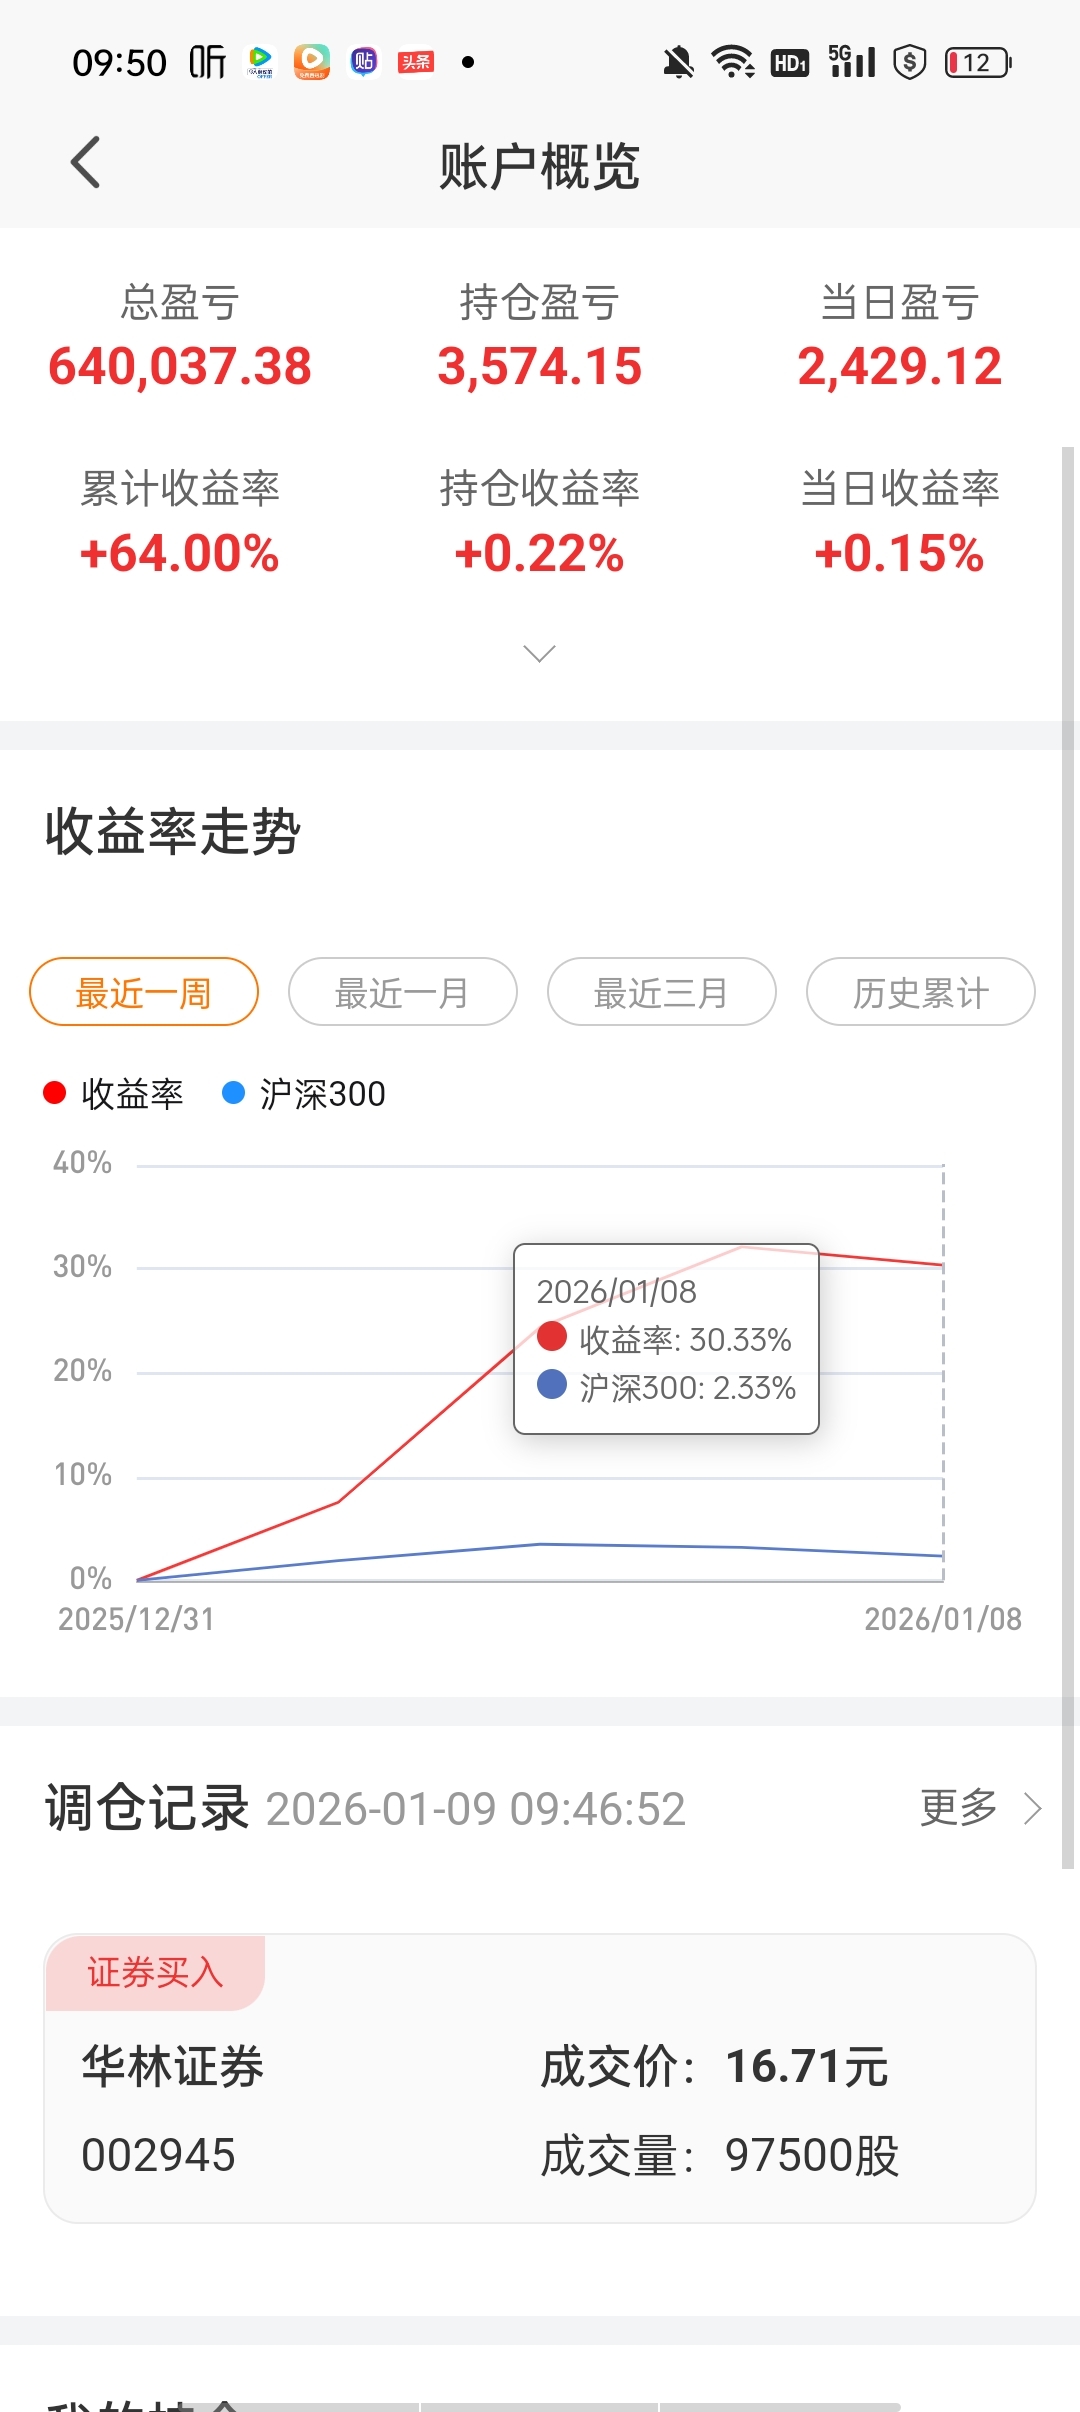Tap the shield dollar security icon
This screenshot has width=1080, height=2412.
pyautogui.click(x=909, y=62)
